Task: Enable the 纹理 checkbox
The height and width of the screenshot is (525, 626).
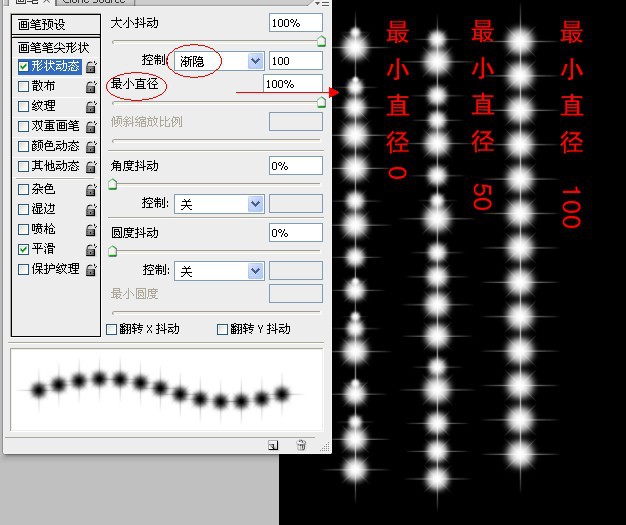Action: pyautogui.click(x=24, y=106)
